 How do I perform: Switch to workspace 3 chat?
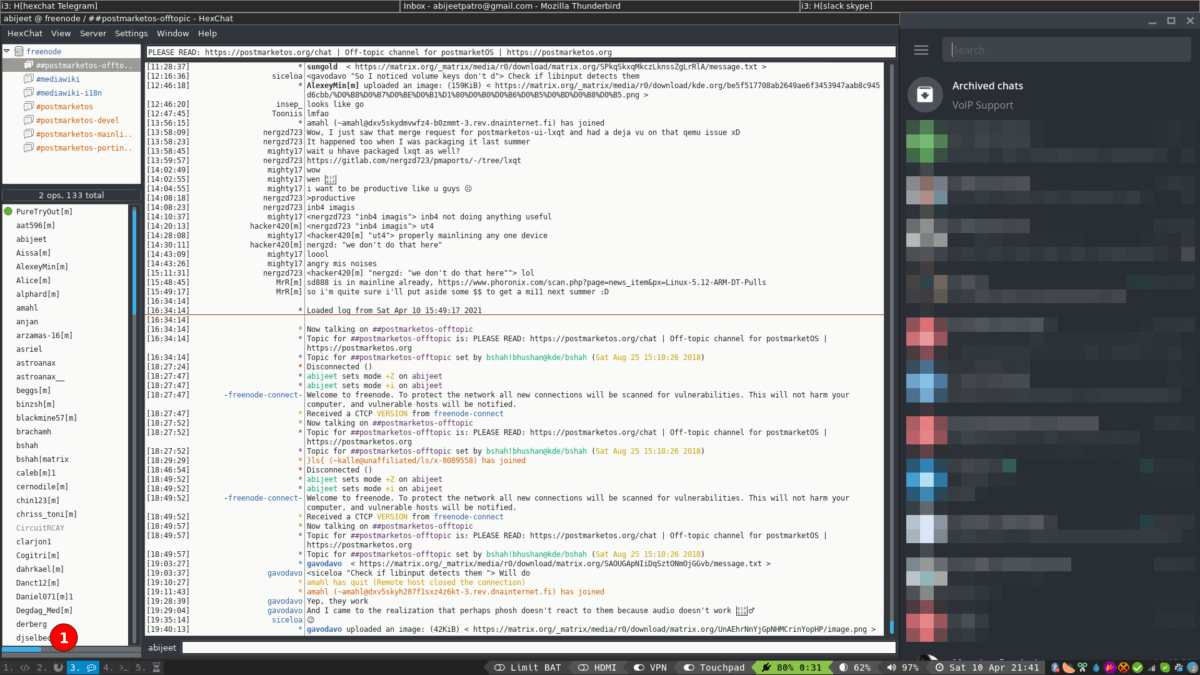(83, 667)
